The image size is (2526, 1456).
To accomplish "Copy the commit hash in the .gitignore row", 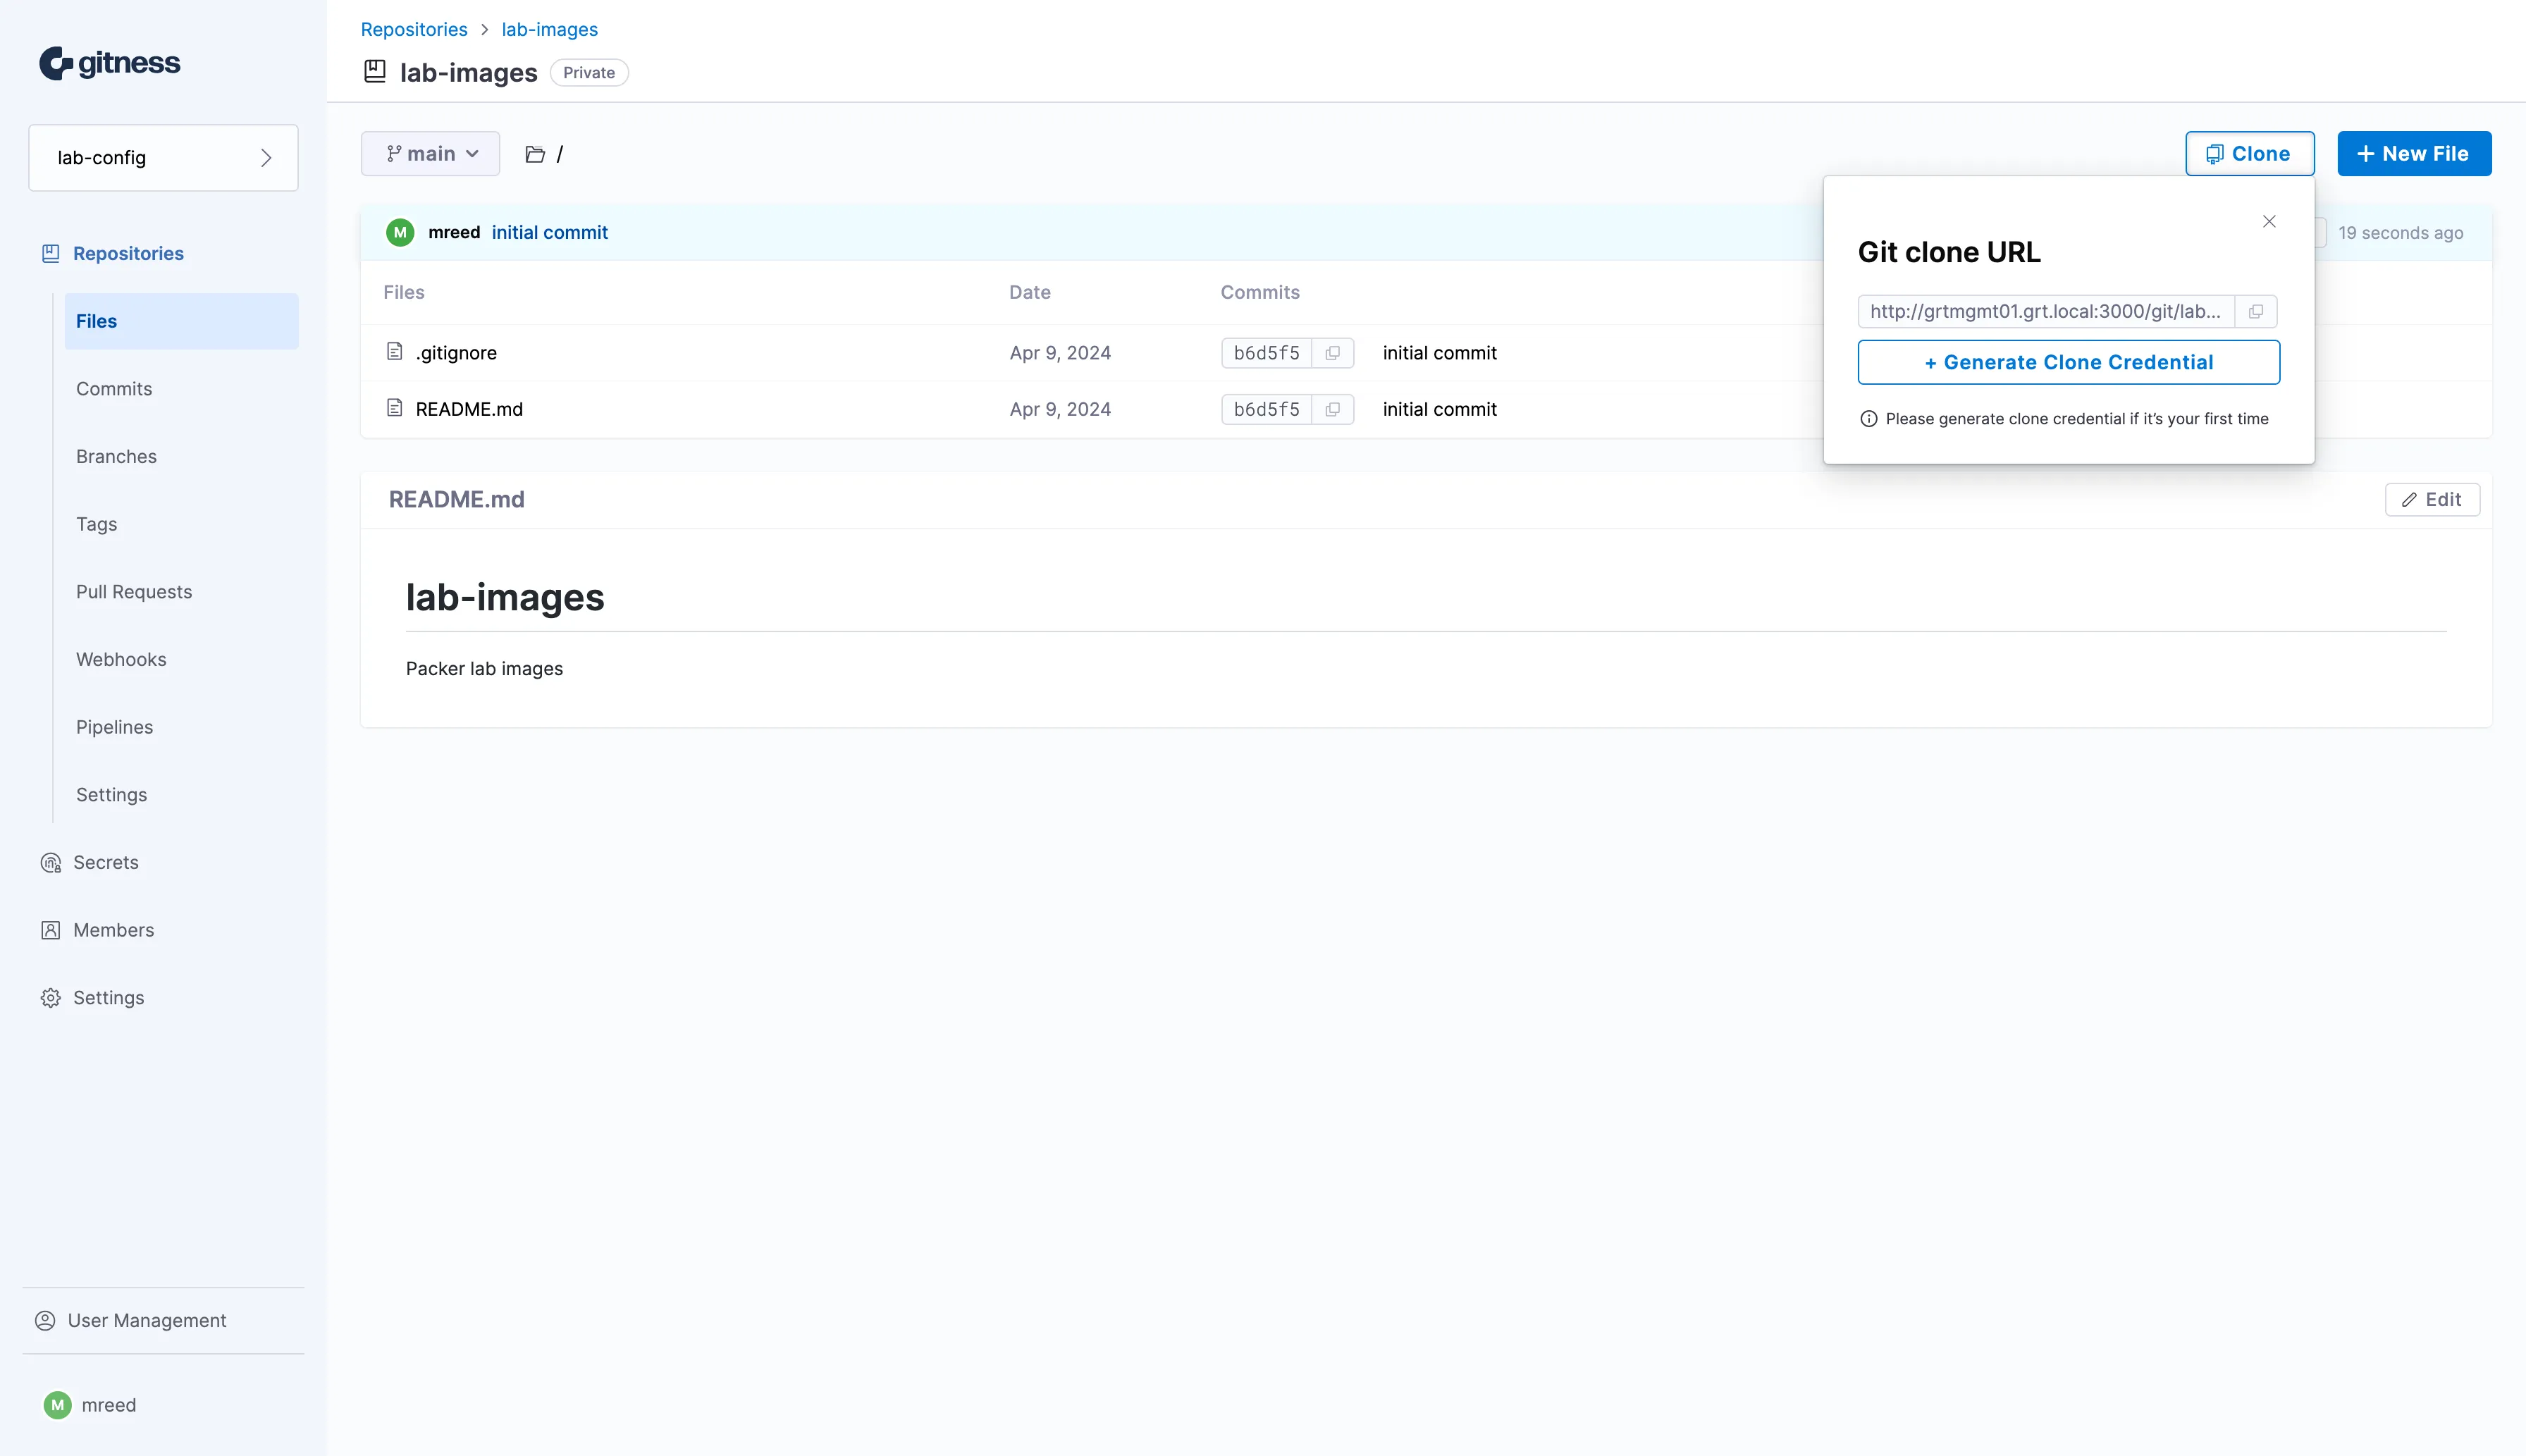I will [1332, 353].
